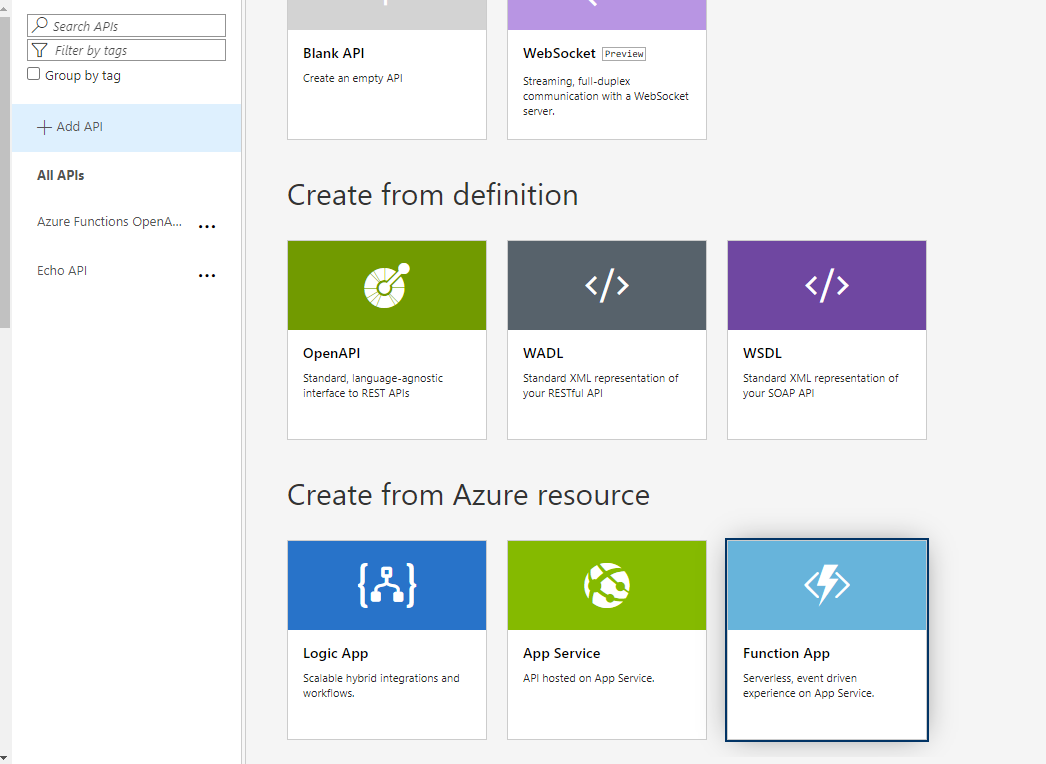Select the All APIs heading
The height and width of the screenshot is (764, 1046).
[x=61, y=175]
